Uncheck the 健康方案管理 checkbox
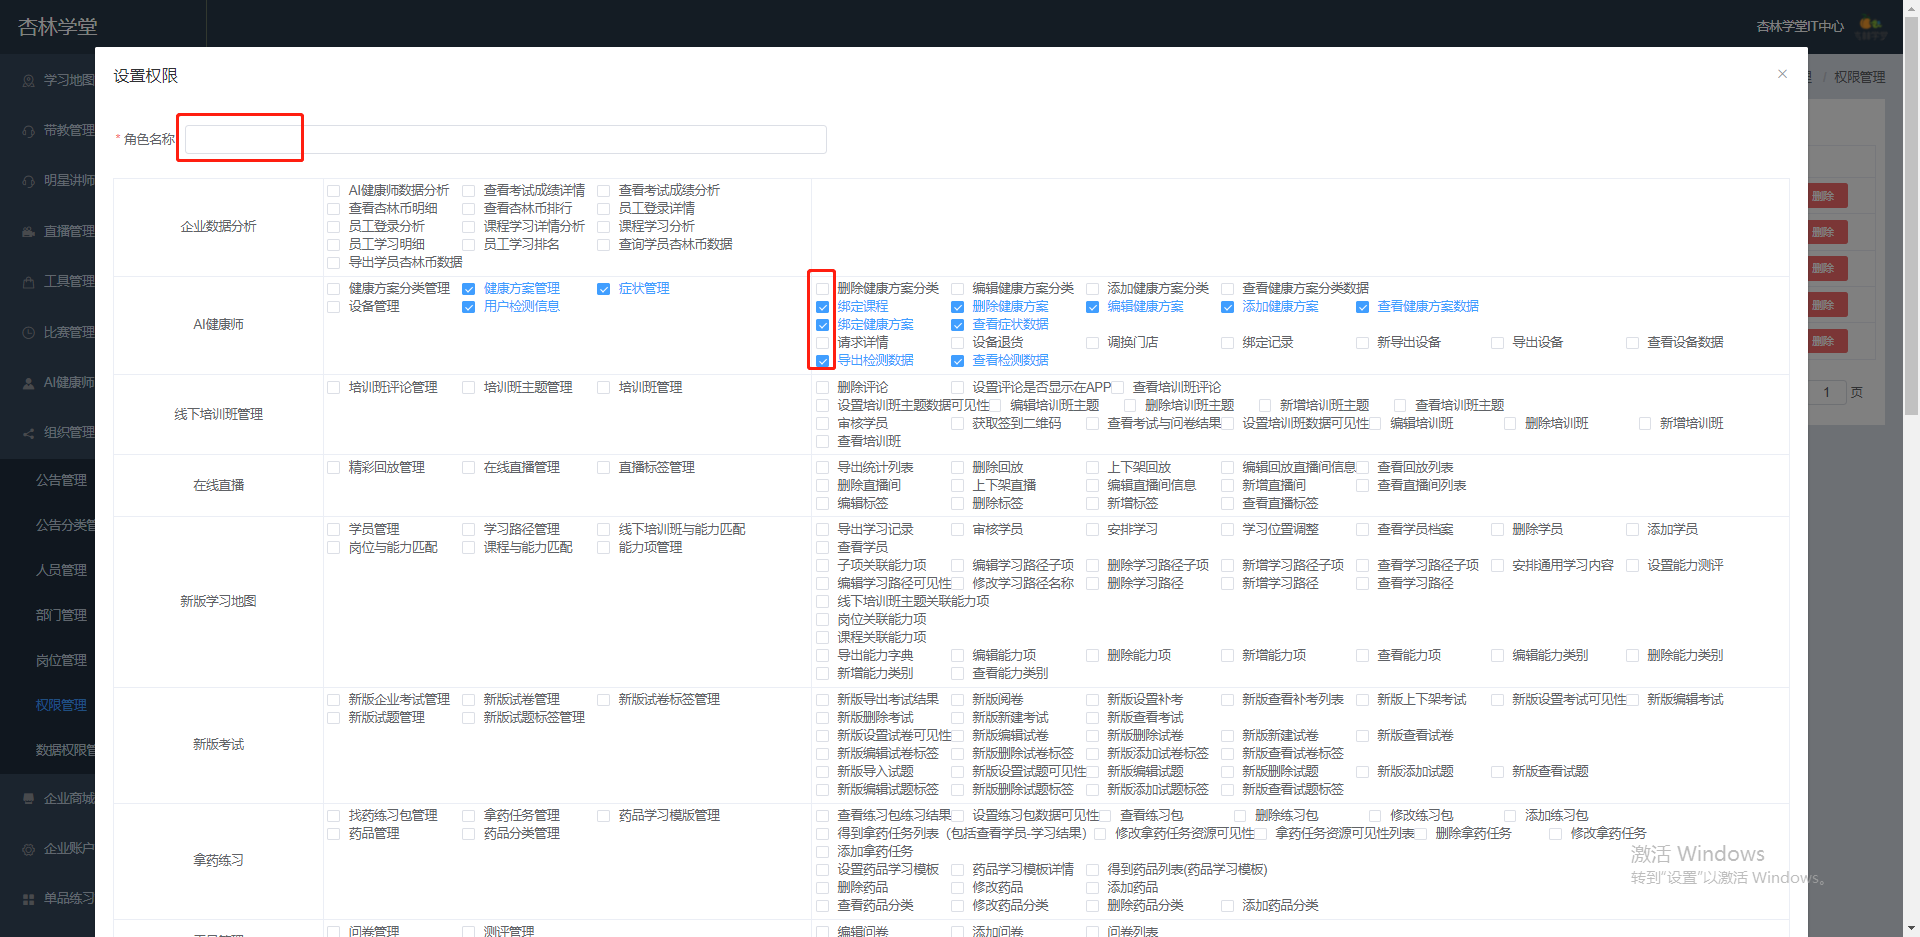This screenshot has height=937, width=1920. pos(468,289)
